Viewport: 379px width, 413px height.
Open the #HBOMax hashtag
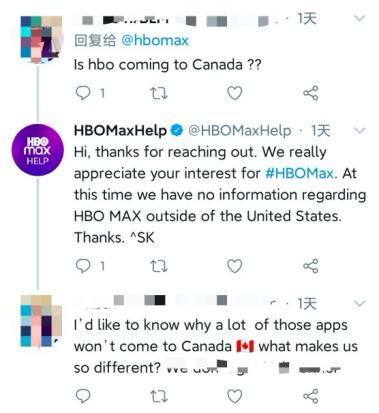pyautogui.click(x=299, y=173)
